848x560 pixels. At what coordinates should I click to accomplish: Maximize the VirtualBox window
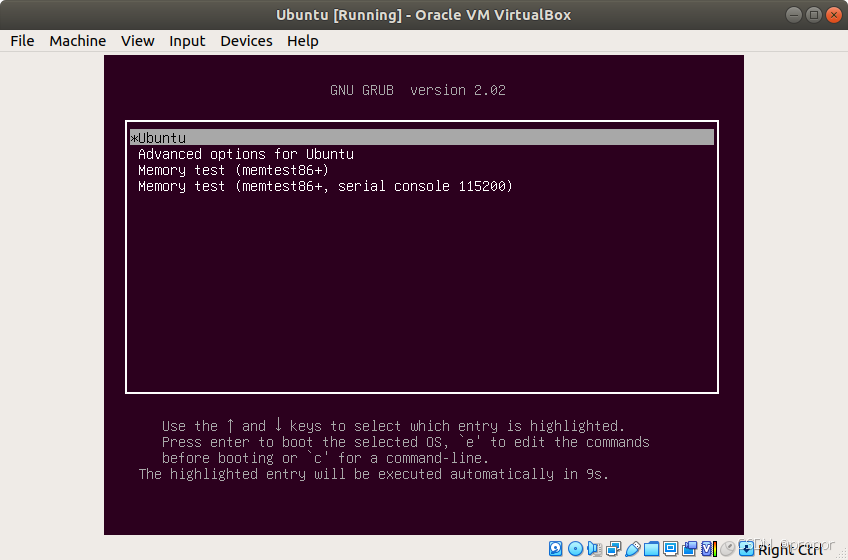pyautogui.click(x=813, y=15)
